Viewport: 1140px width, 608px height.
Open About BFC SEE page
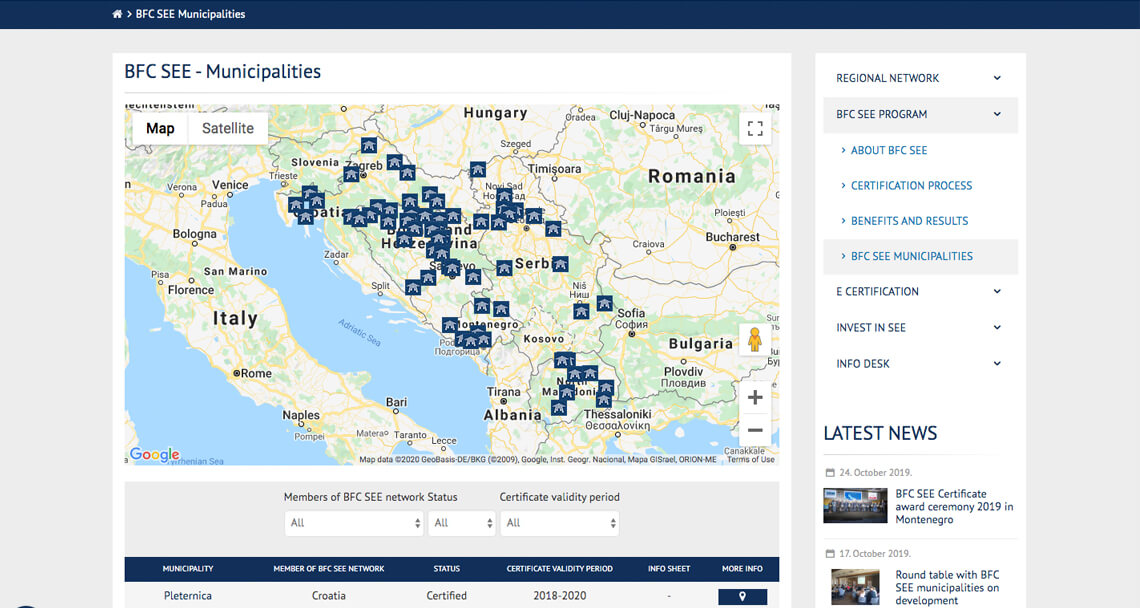point(888,150)
